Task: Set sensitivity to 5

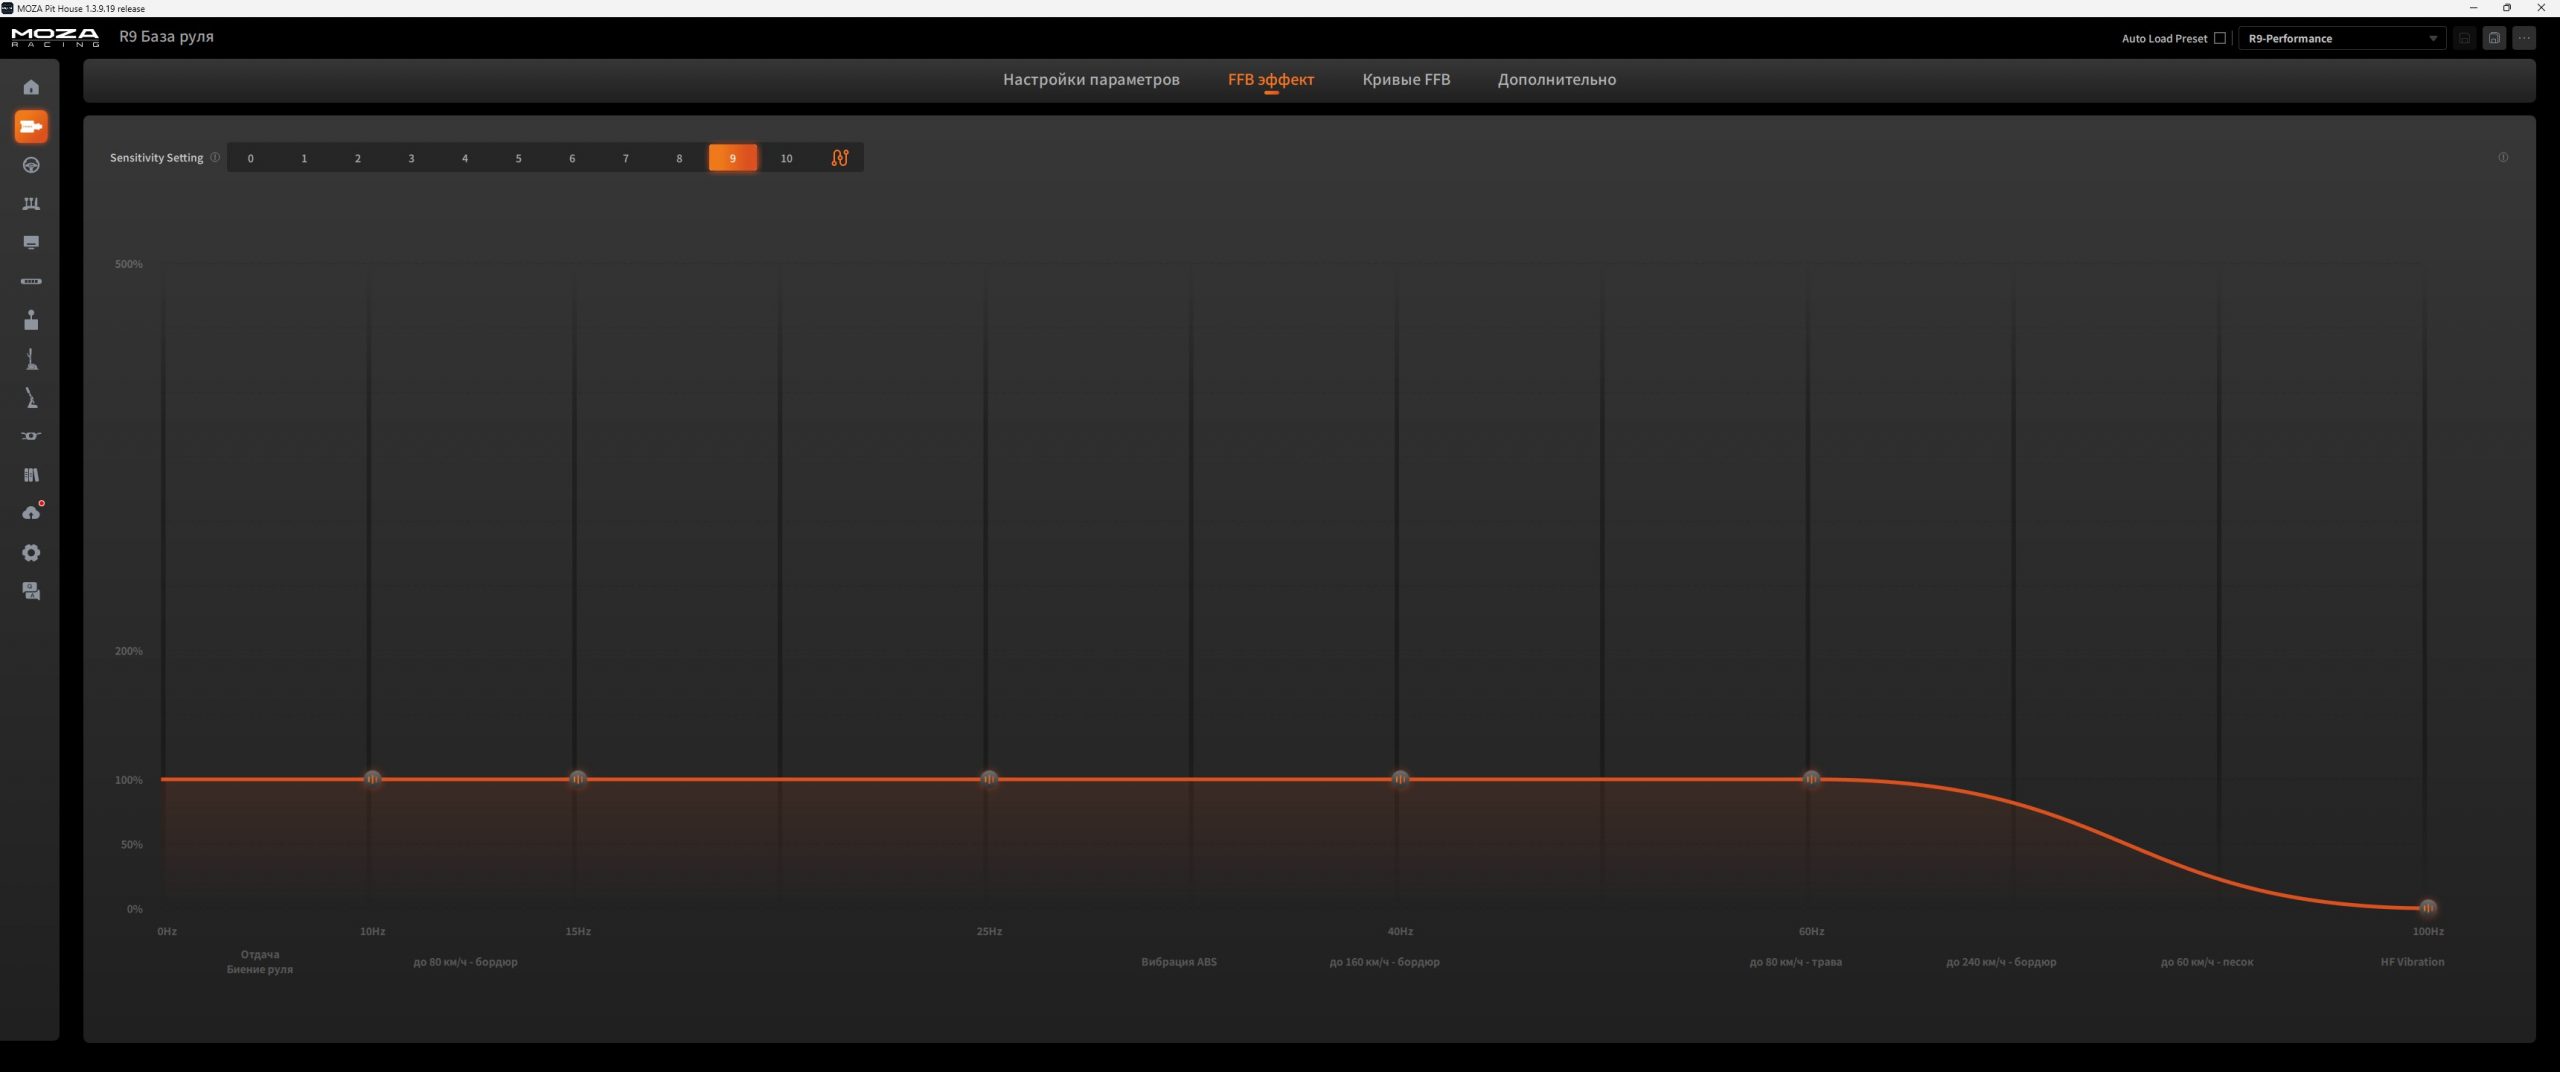Action: (518, 158)
